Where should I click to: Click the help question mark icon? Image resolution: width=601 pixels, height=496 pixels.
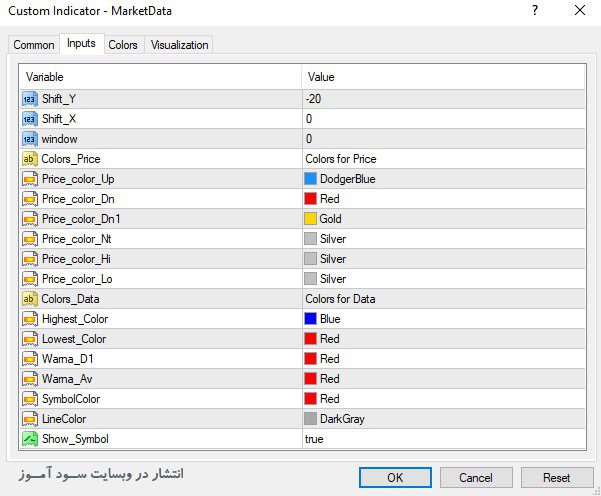click(535, 10)
